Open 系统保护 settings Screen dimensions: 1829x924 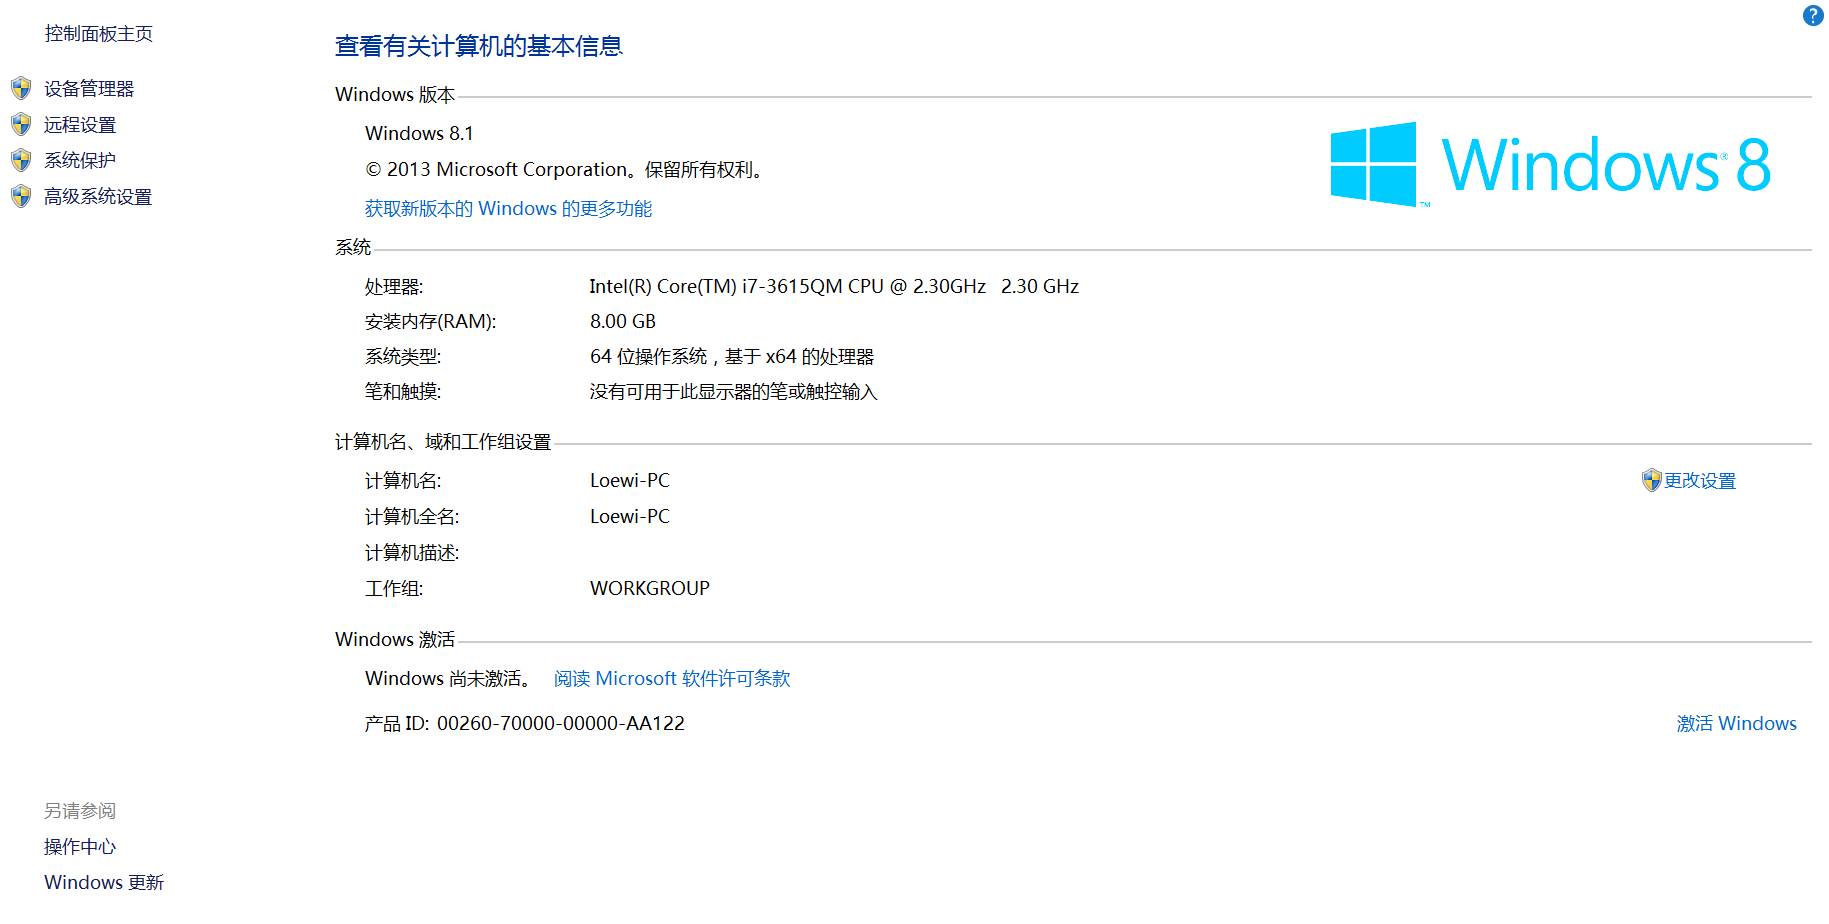pyautogui.click(x=80, y=160)
